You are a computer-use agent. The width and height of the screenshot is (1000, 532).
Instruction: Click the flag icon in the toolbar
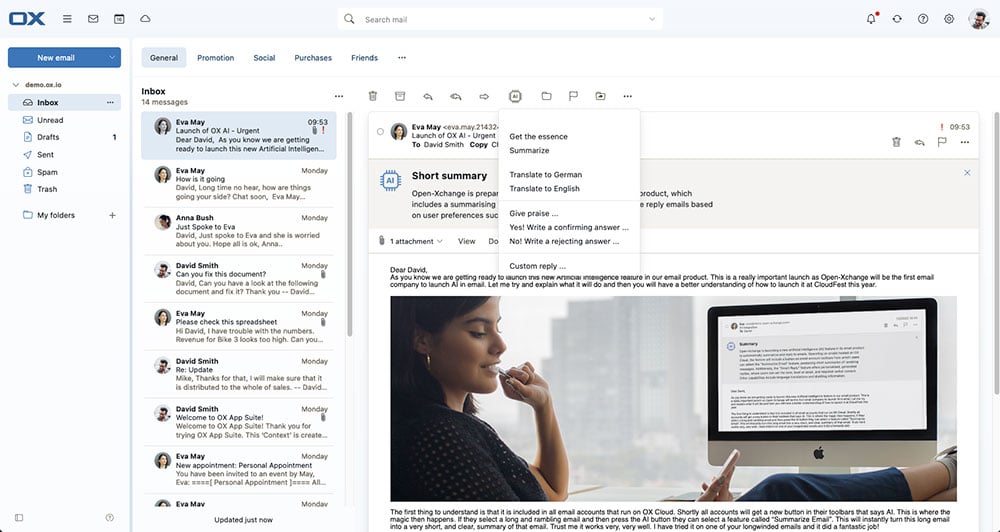[x=573, y=96]
